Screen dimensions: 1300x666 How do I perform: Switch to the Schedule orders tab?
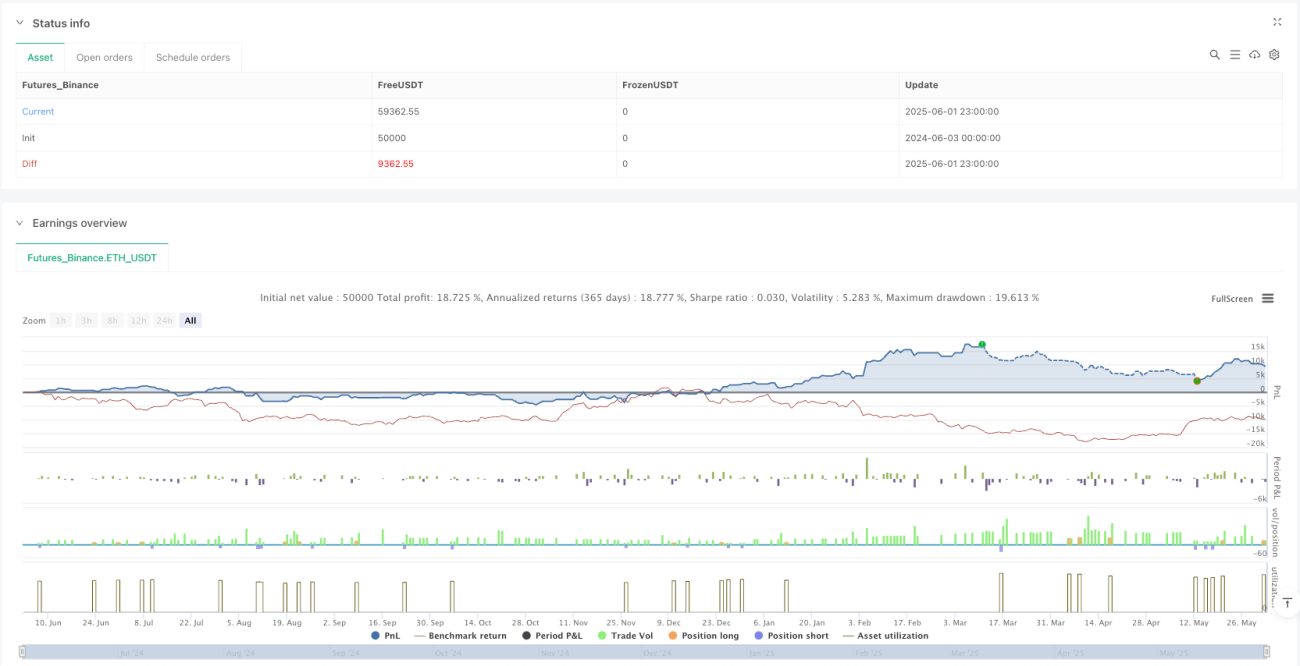(x=193, y=57)
